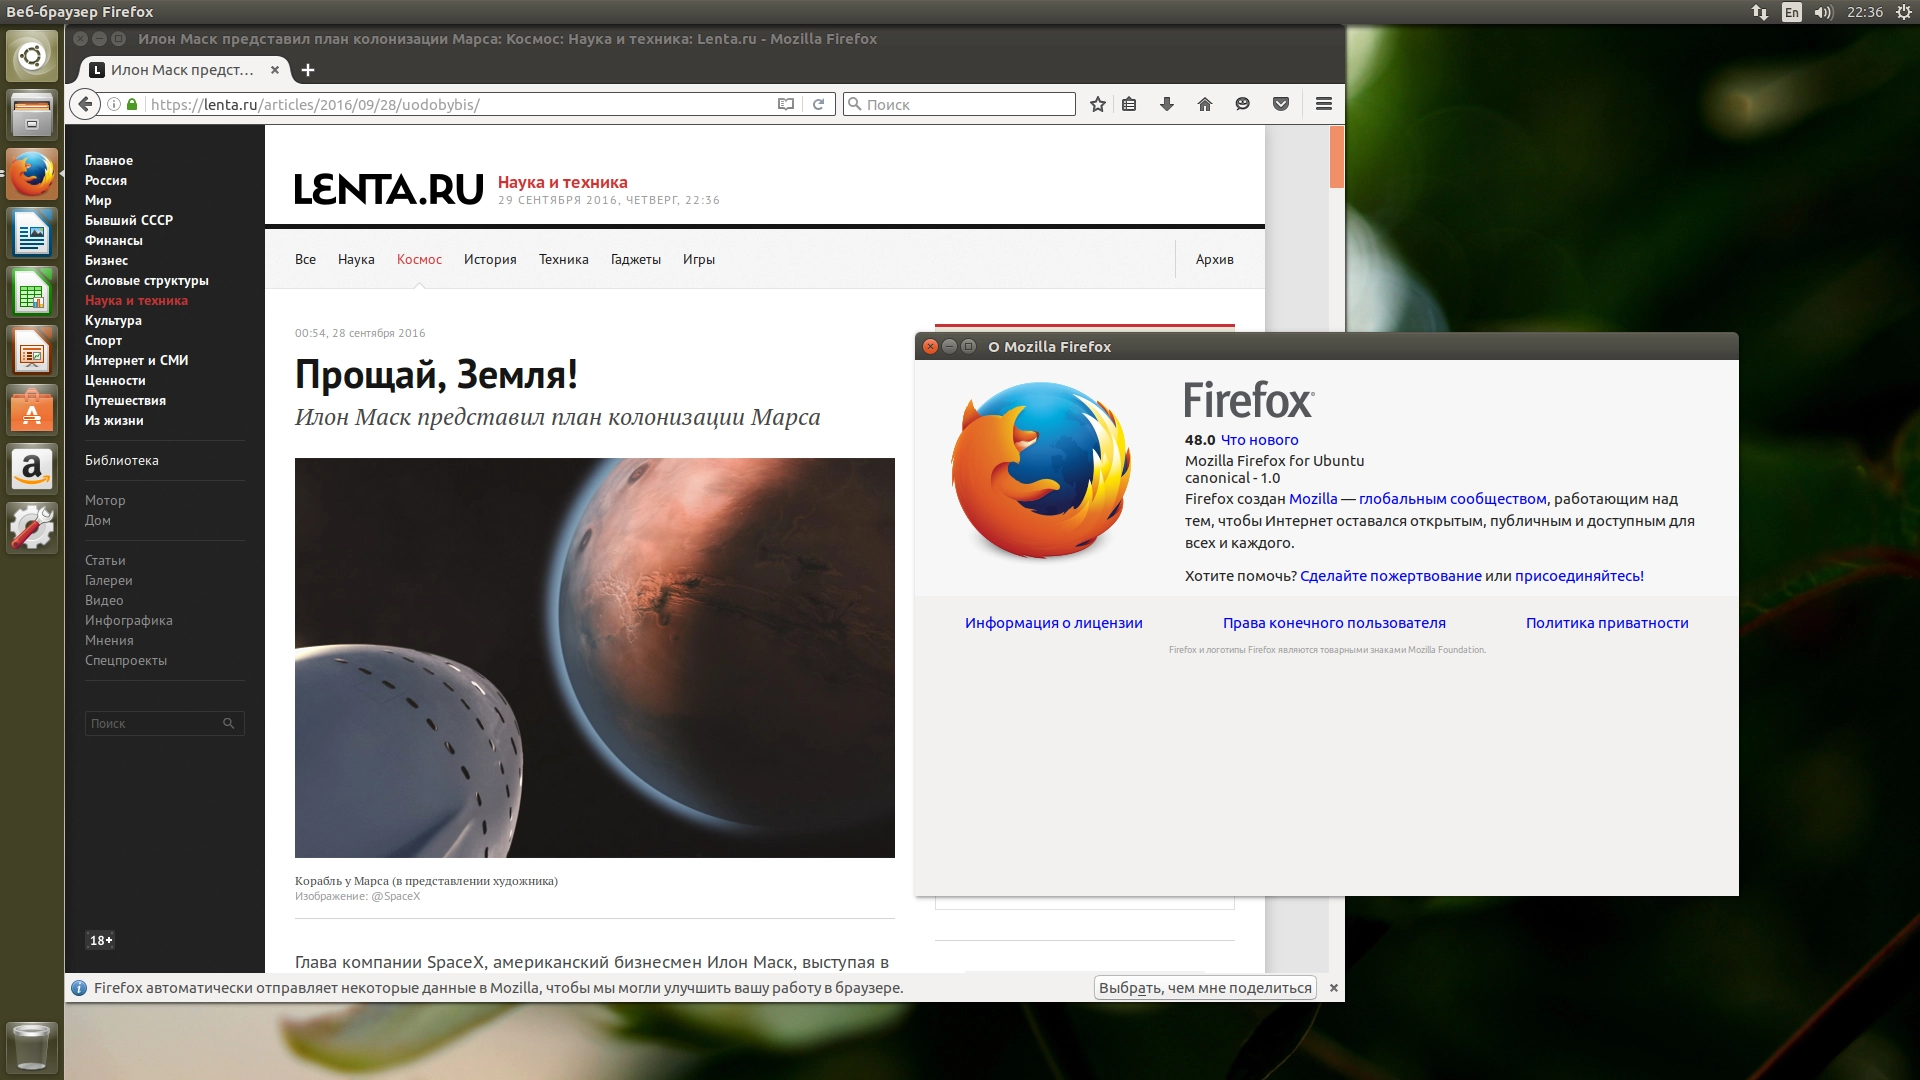The width and height of the screenshot is (1920, 1080).
Task: Select the Техника category tab
Action: (x=564, y=259)
